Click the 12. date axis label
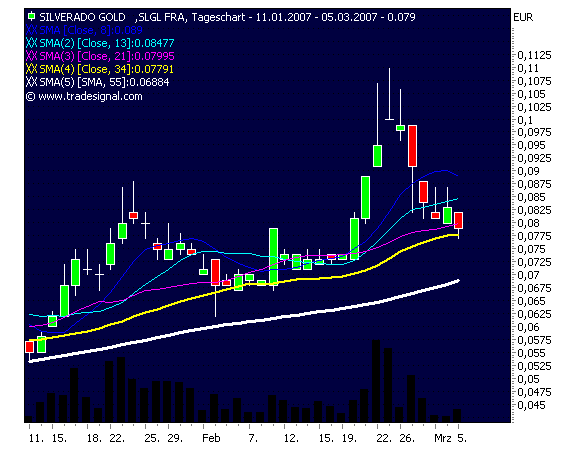Screen dimensions: 569x455 click(x=291, y=438)
